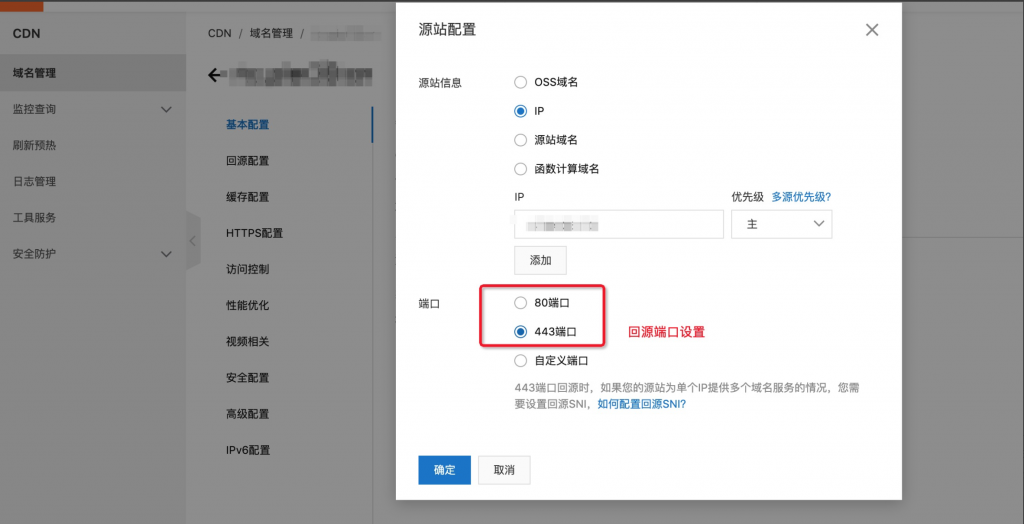1024x524 pixels.
Task: Select the OSS域名 radio option
Action: 520,82
